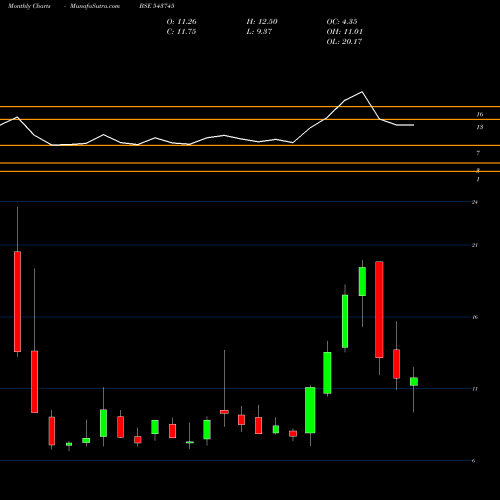500x500 pixels.
Task: Select the high value H: 12.50
Action: click(x=262, y=22)
